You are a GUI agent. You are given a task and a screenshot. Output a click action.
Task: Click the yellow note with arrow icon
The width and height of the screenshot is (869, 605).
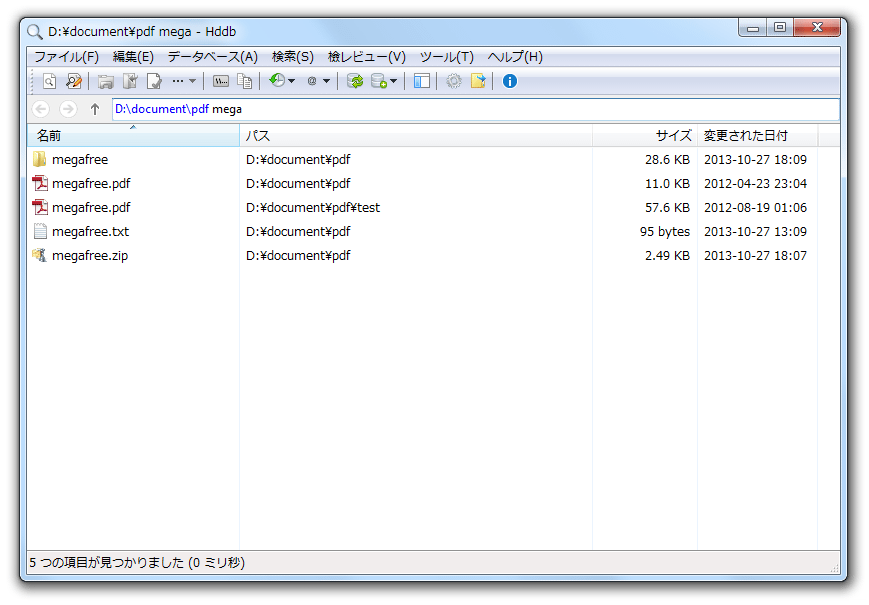(478, 81)
